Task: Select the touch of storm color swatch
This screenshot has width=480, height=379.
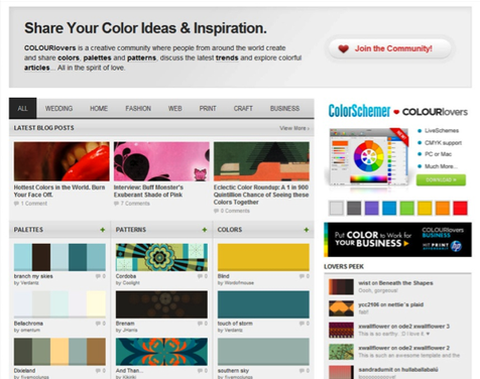Action: coord(263,304)
